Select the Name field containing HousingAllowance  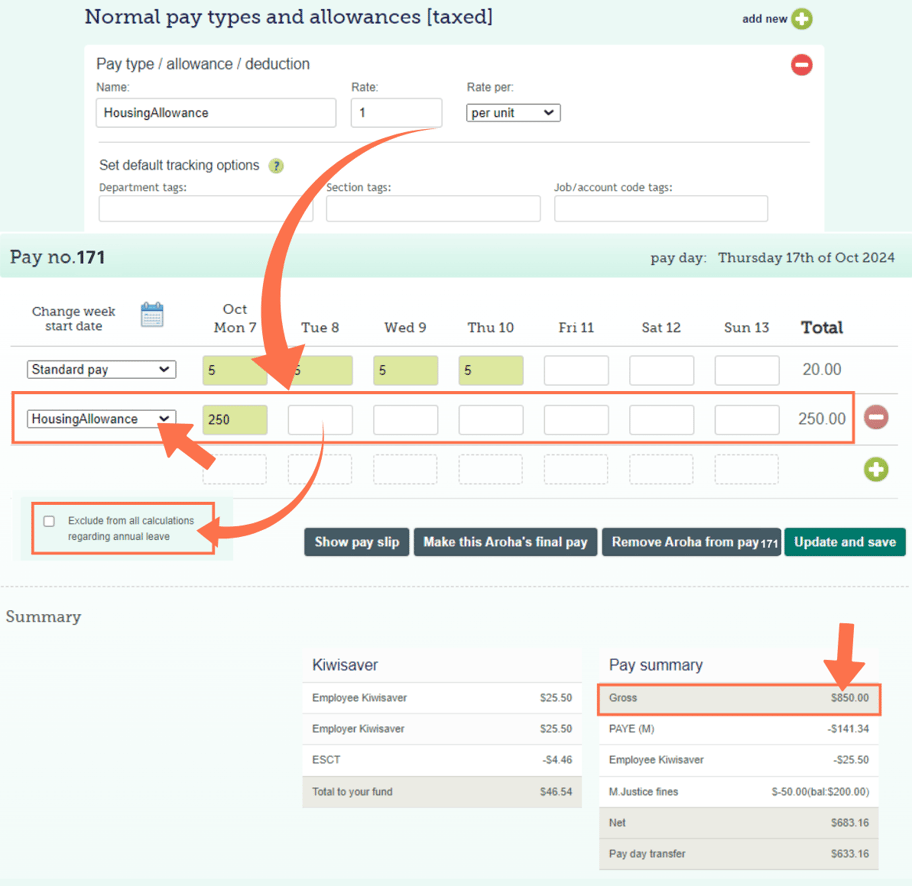pyautogui.click(x=215, y=113)
